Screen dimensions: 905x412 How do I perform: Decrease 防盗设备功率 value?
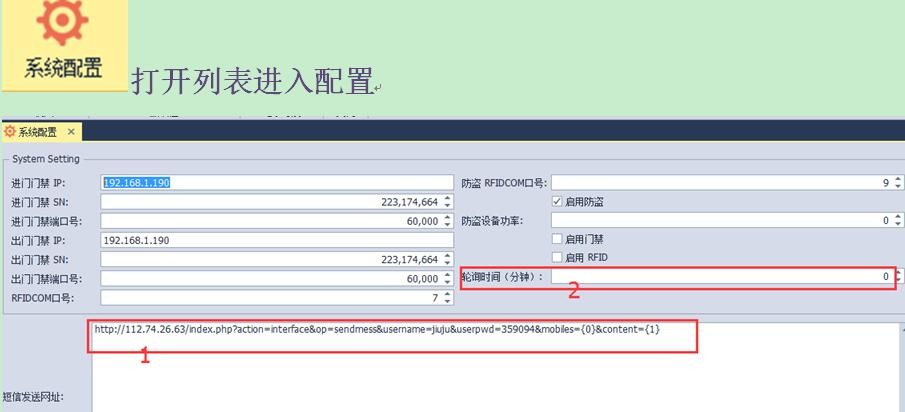point(897,223)
